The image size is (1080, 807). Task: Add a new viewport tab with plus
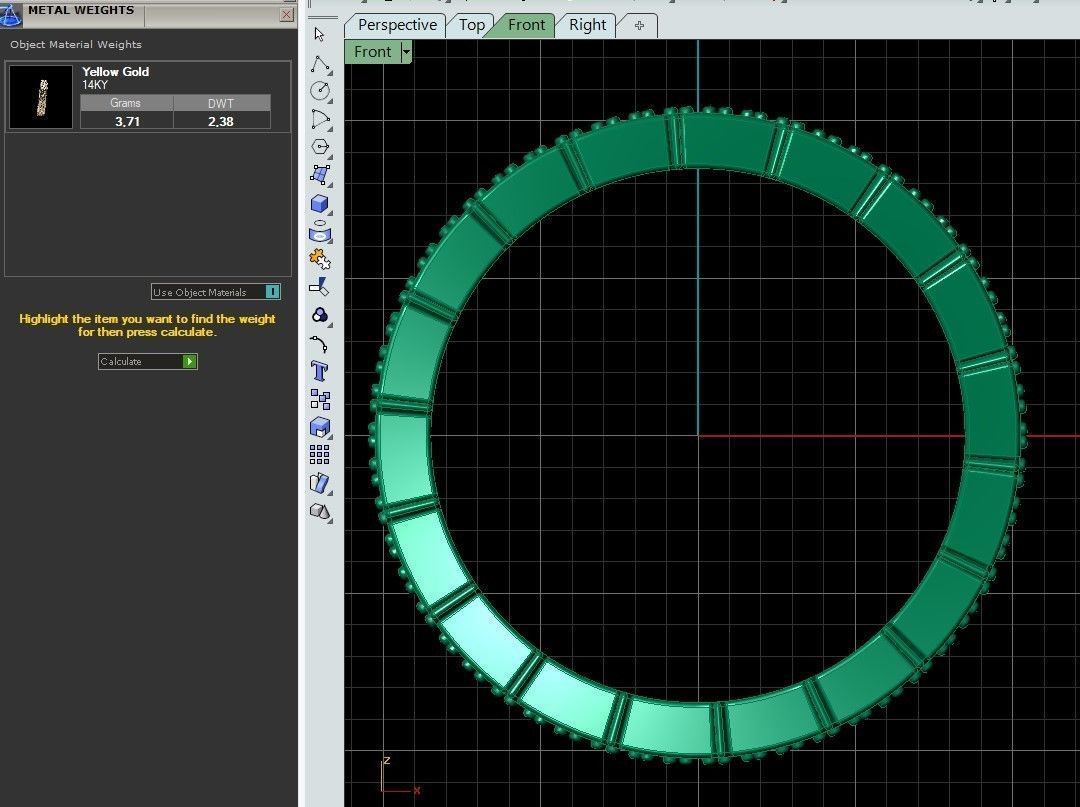[639, 25]
